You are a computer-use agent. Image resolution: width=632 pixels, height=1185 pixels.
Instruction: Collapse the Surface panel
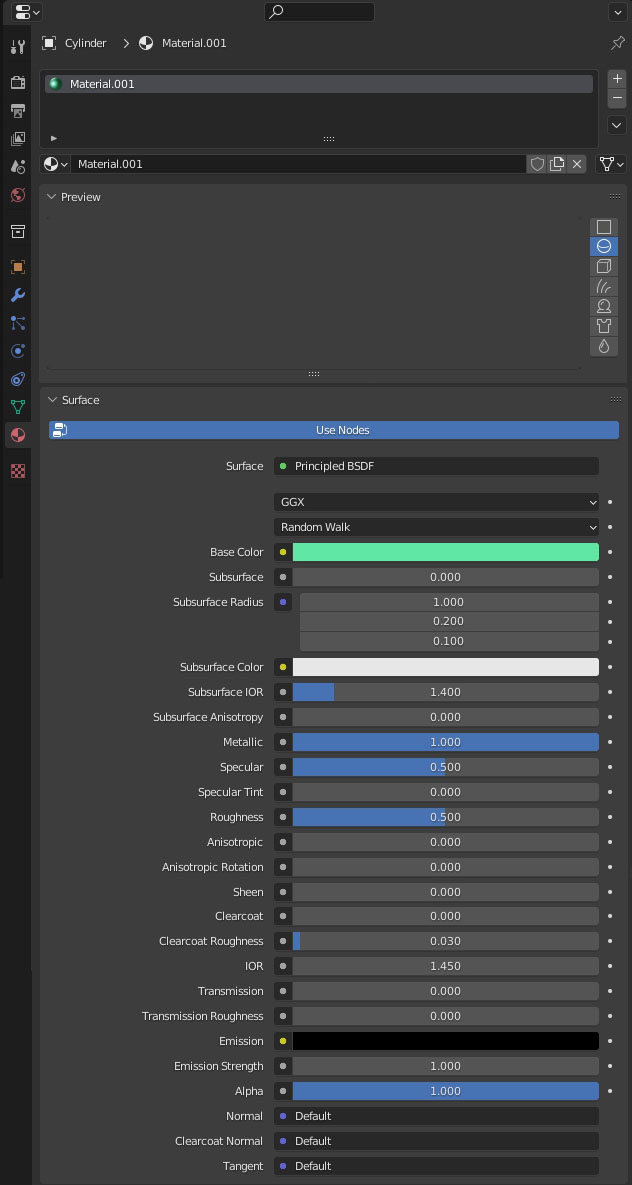pos(51,400)
